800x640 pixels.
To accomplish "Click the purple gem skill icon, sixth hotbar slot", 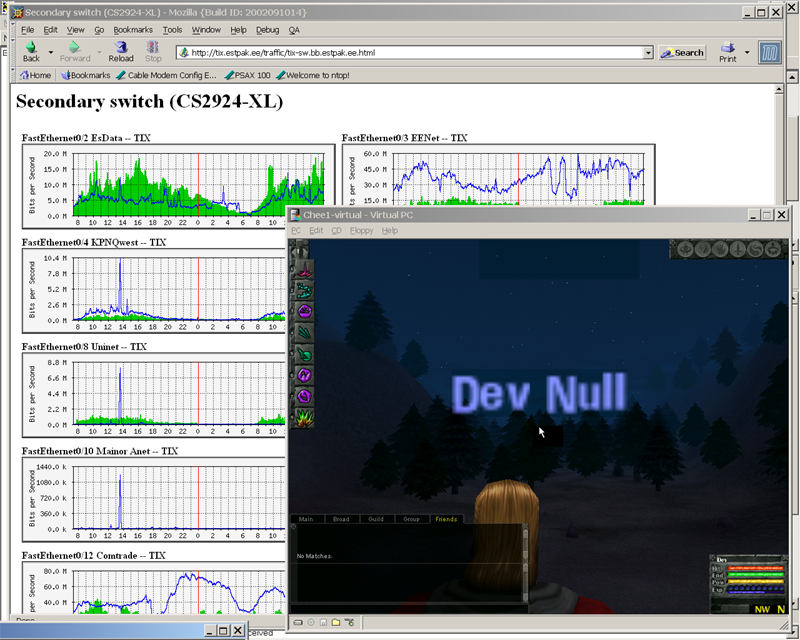I will [304, 375].
